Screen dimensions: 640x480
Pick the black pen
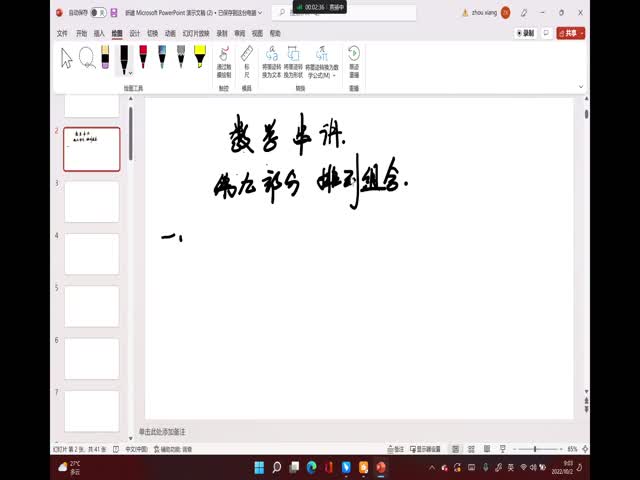pyautogui.click(x=124, y=58)
